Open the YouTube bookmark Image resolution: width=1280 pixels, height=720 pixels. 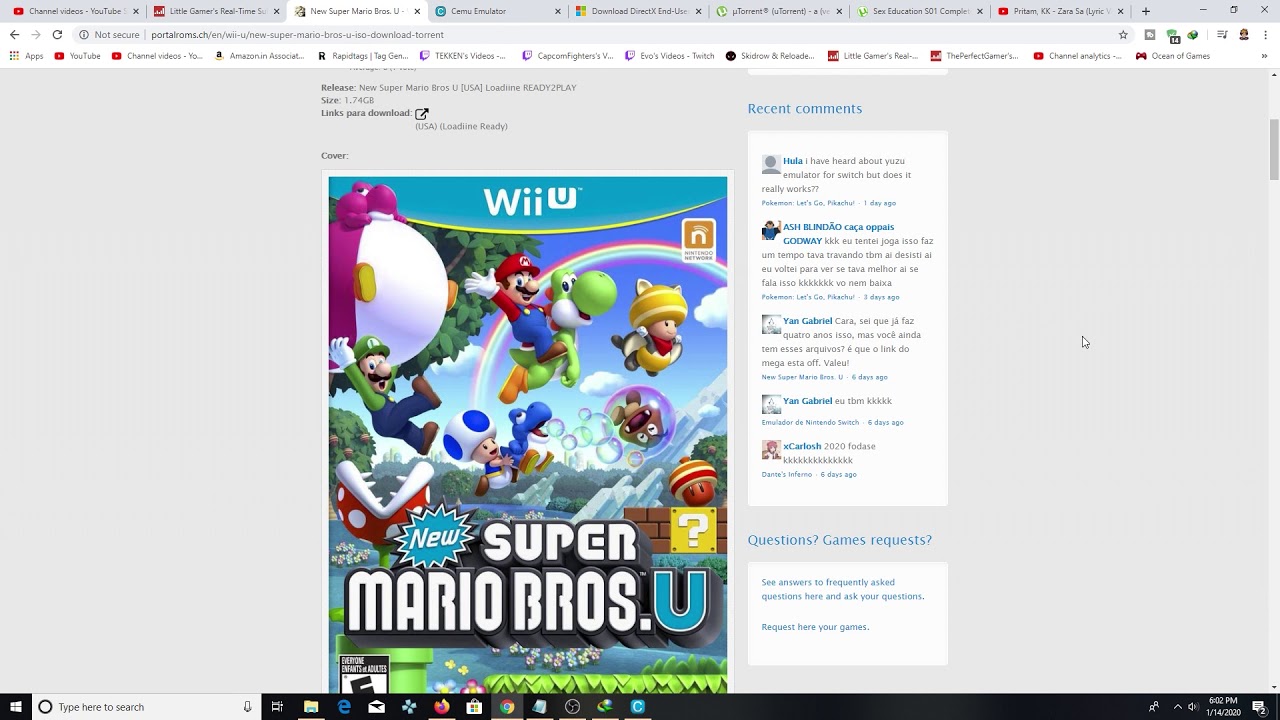click(x=78, y=56)
